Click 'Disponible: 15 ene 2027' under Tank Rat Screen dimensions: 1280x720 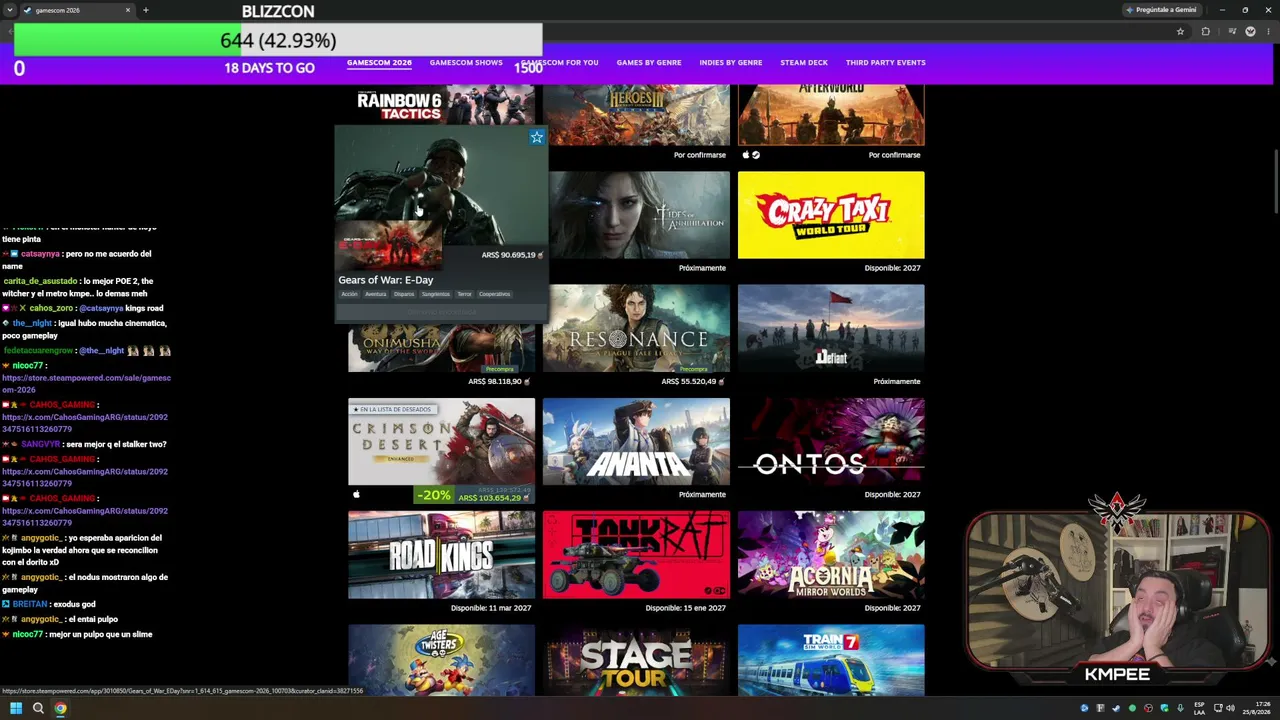point(686,608)
